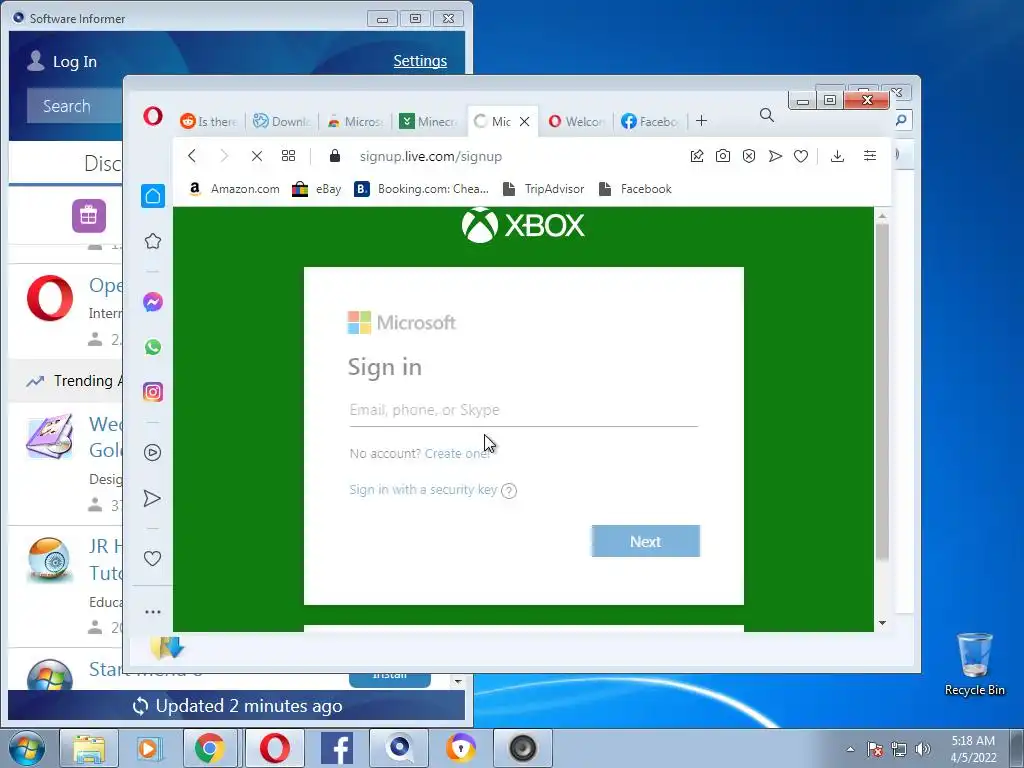Open a new tab with the plus button
The height and width of the screenshot is (768, 1024).
[x=701, y=121]
